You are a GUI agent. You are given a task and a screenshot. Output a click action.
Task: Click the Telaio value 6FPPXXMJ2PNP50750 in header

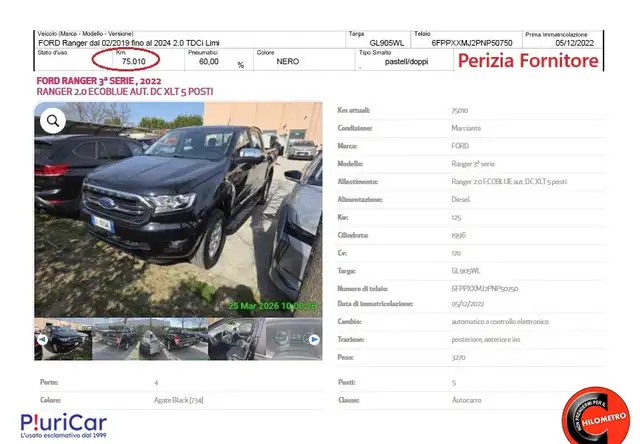click(x=472, y=43)
